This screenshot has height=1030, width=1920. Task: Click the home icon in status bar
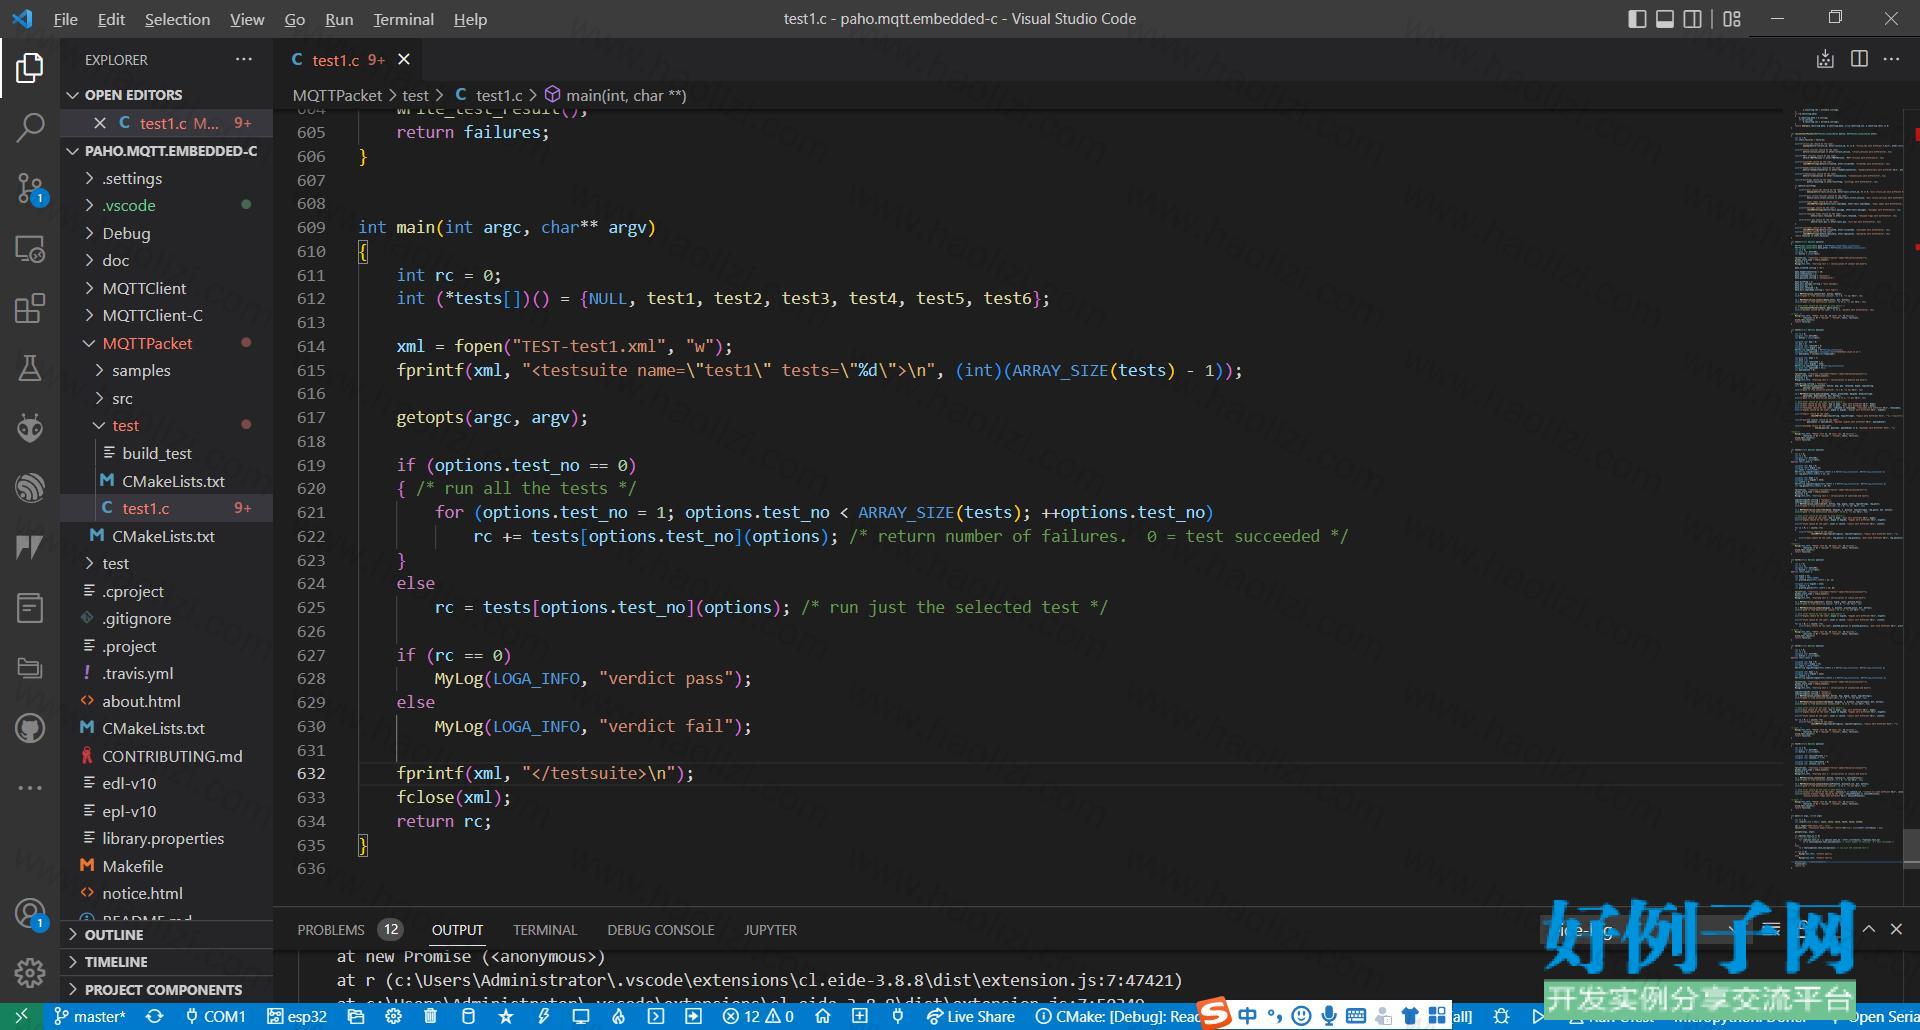(822, 1016)
